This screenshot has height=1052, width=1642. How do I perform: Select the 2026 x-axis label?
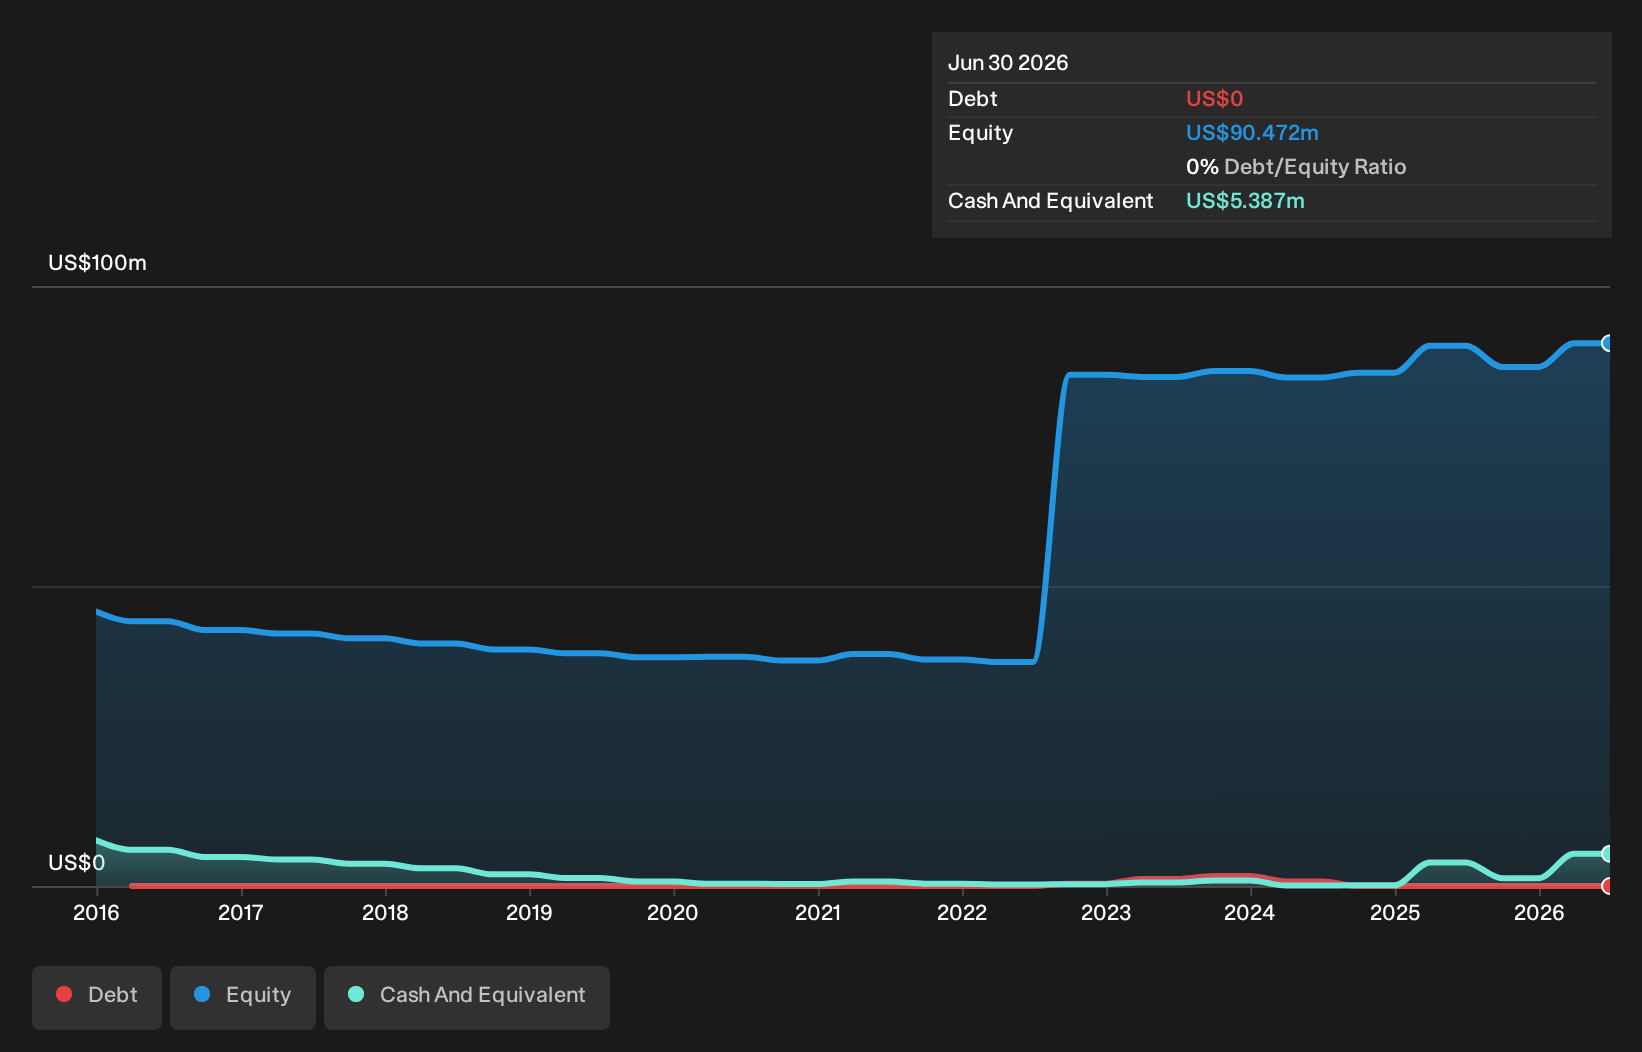coord(1539,912)
